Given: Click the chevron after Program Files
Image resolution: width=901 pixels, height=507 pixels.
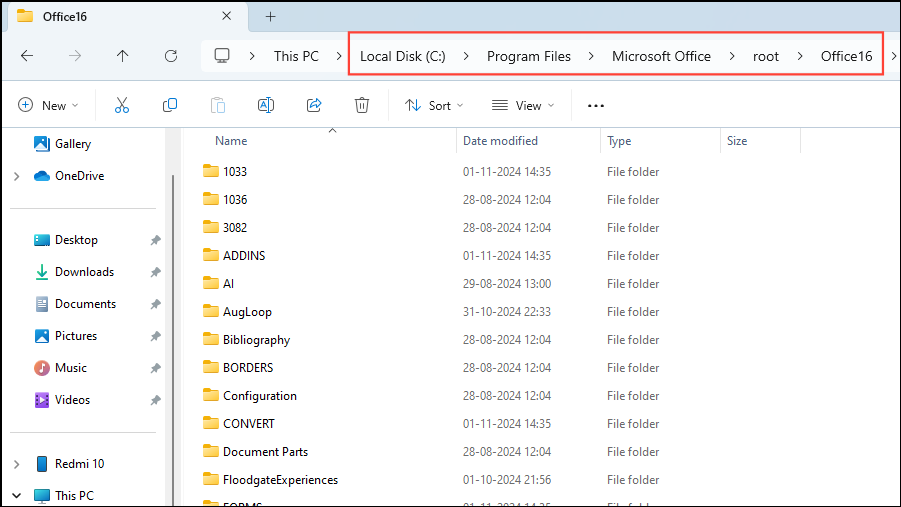Looking at the screenshot, I should tap(591, 56).
